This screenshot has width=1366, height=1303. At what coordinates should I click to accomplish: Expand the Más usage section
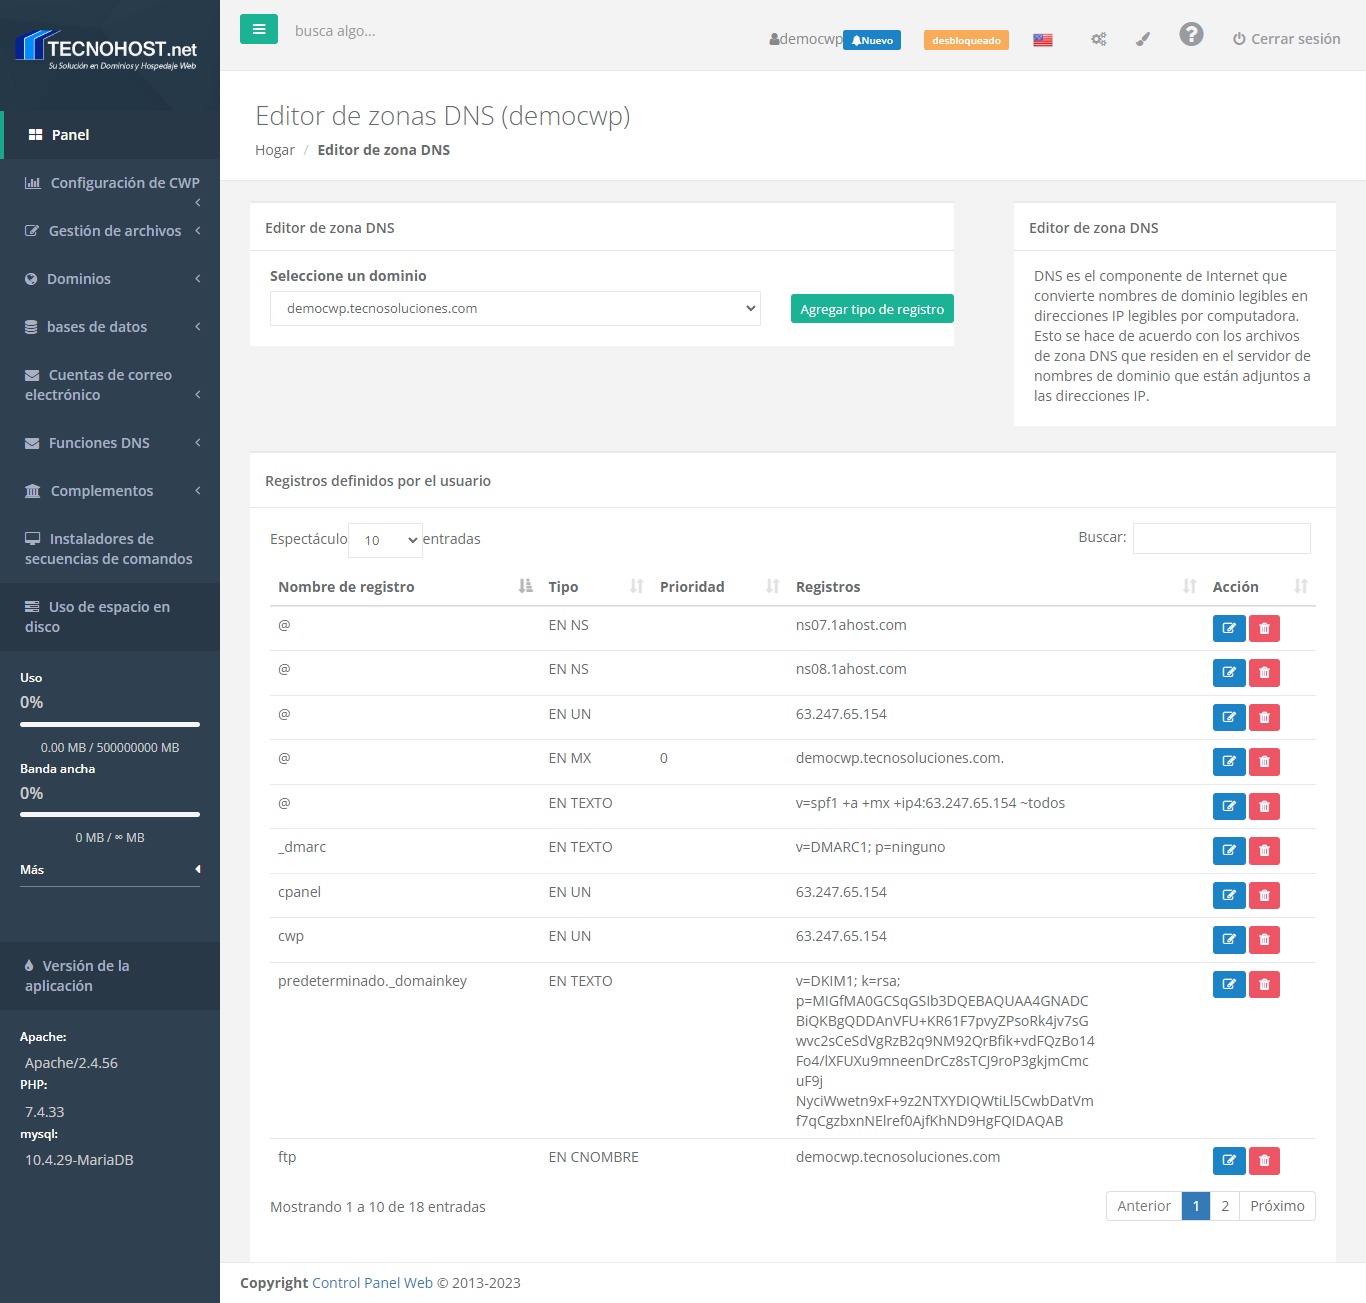[110, 870]
